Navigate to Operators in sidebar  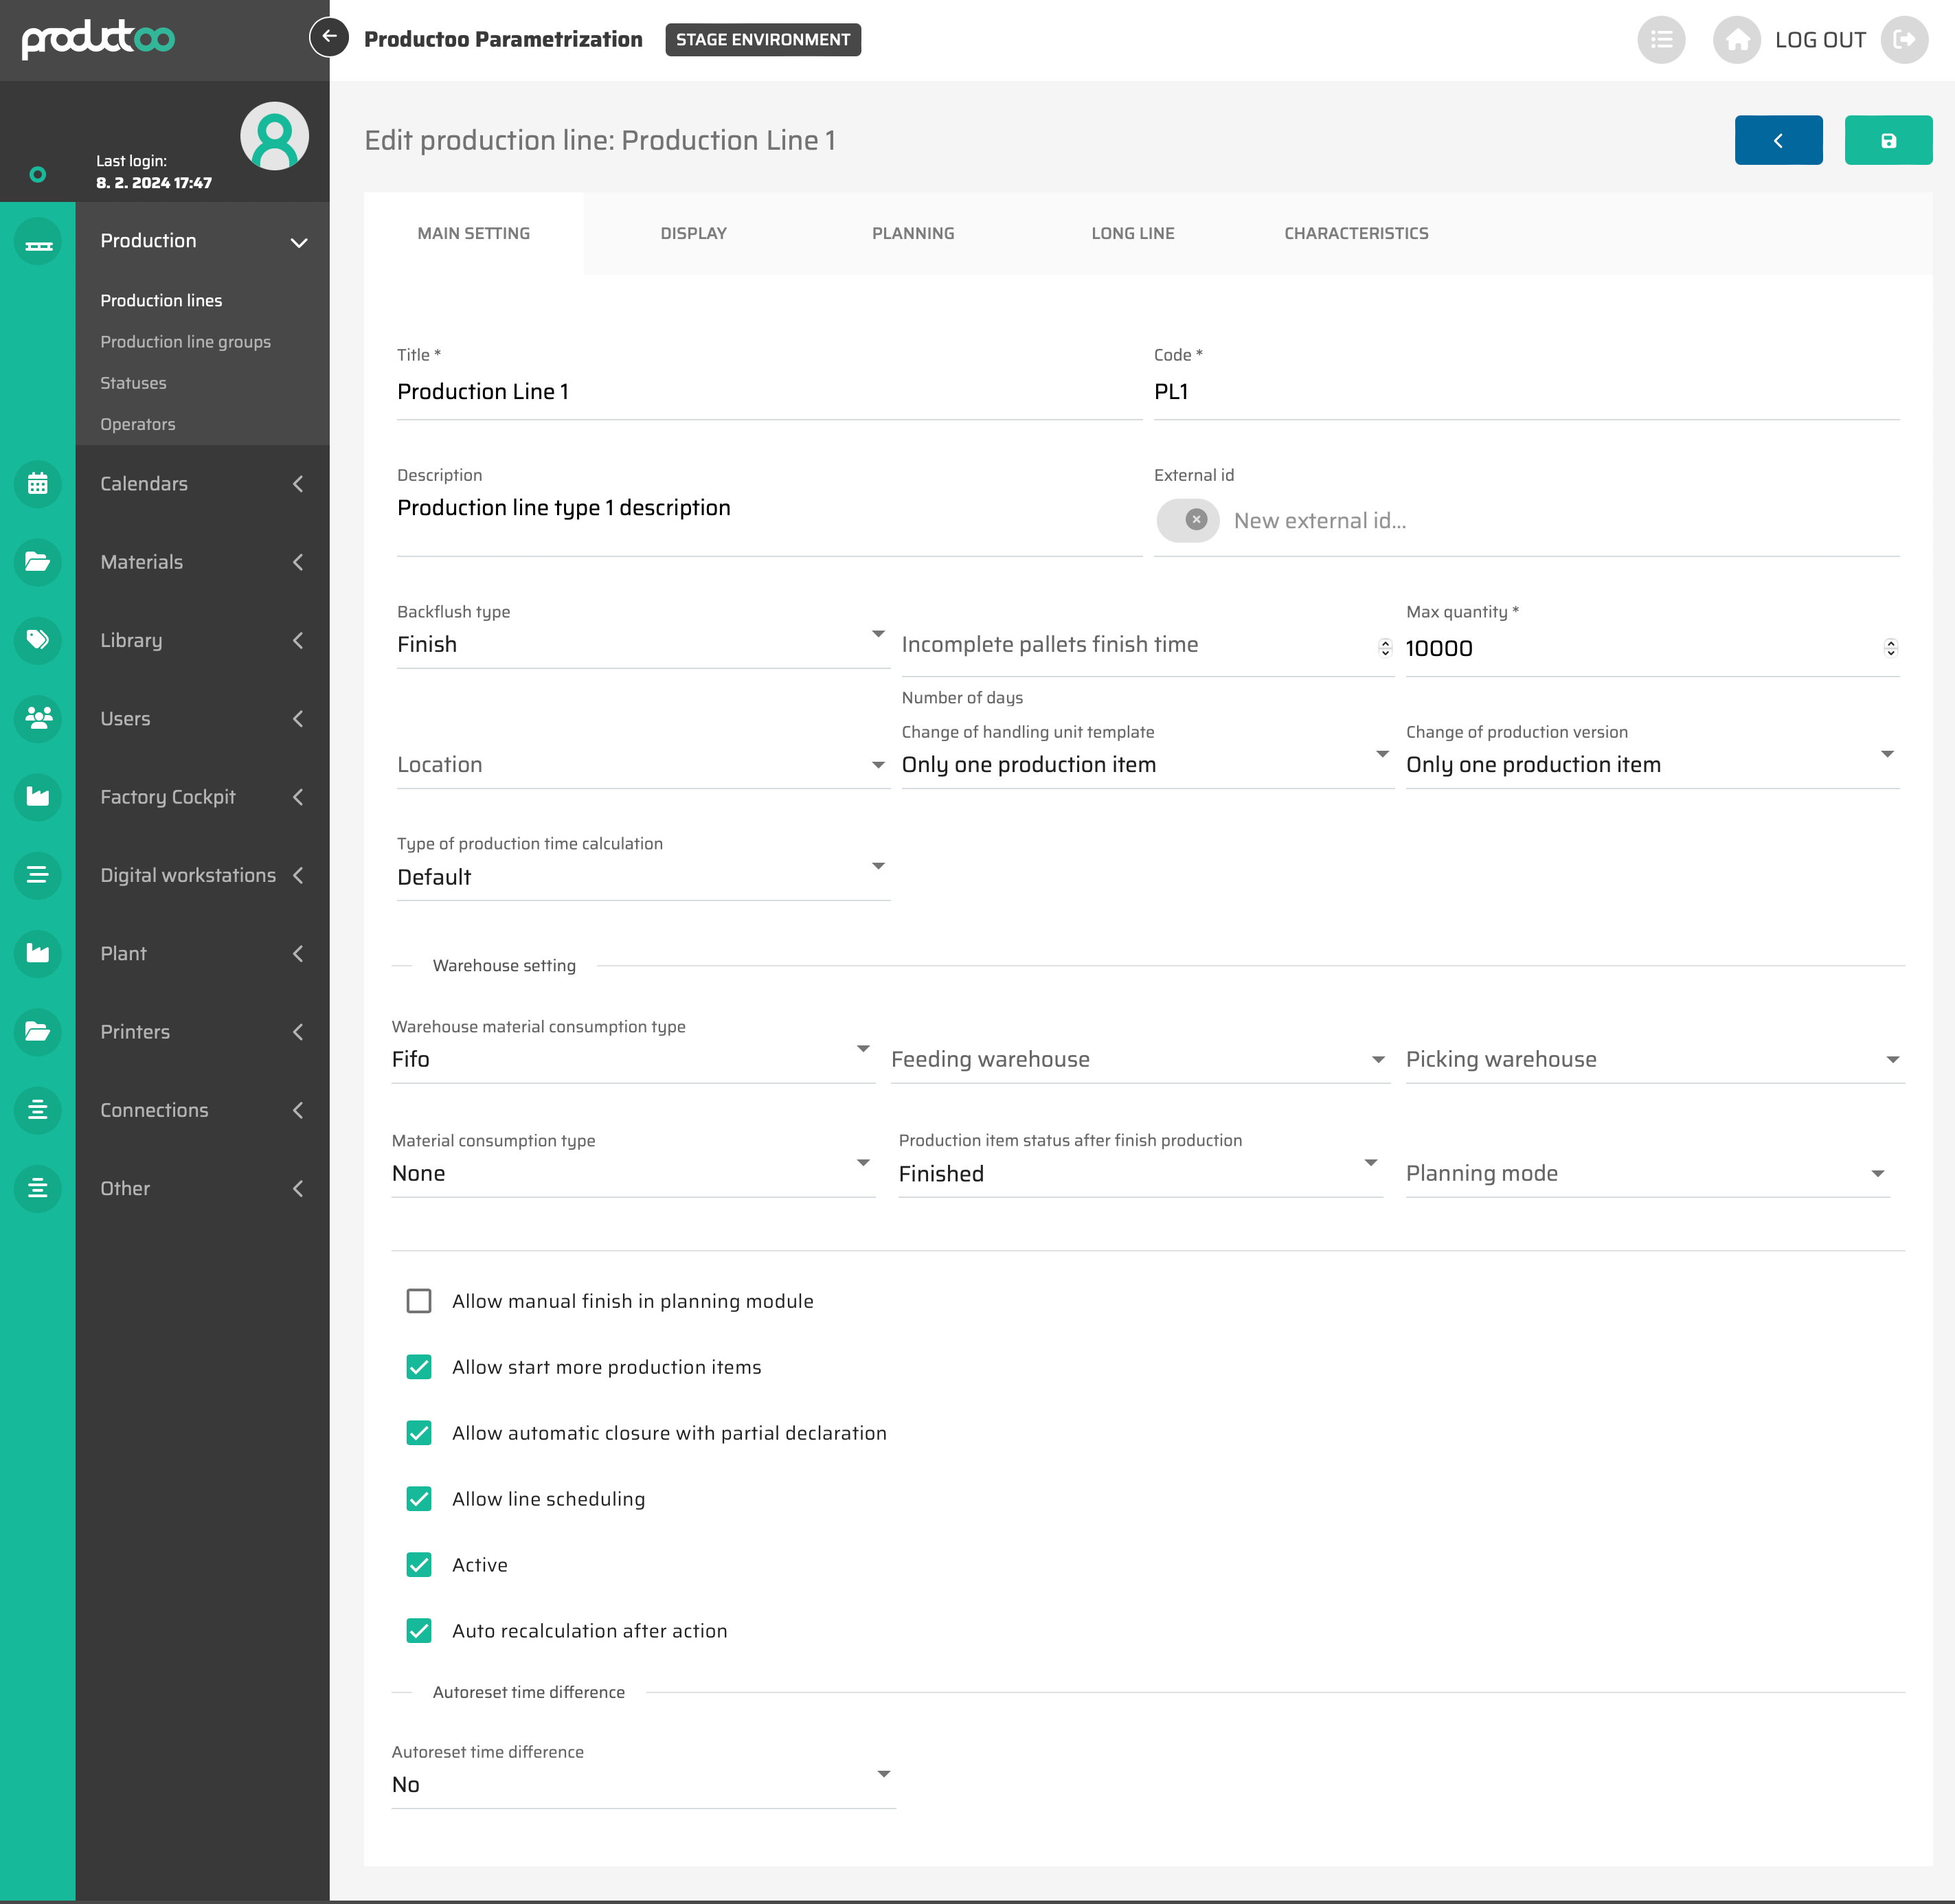point(138,424)
